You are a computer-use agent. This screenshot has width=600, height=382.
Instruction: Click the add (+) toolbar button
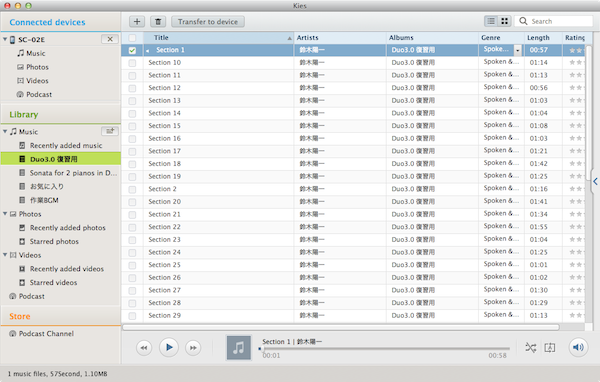point(137,21)
